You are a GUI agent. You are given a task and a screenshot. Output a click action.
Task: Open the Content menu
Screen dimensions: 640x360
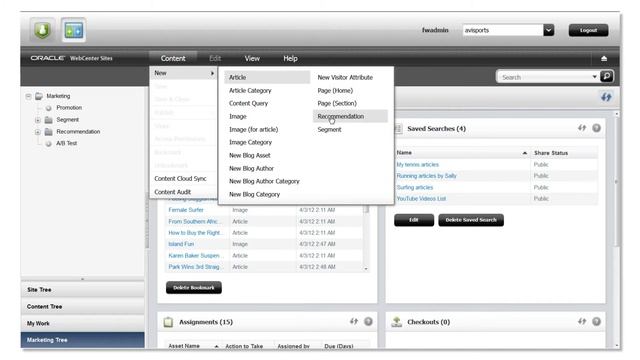click(x=173, y=58)
